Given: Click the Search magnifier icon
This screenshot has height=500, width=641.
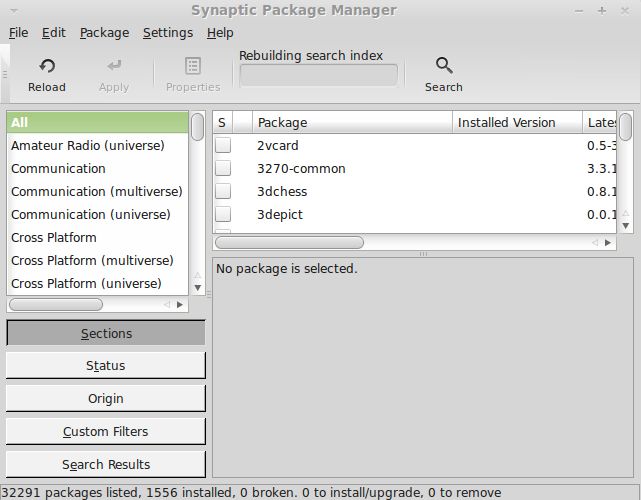Looking at the screenshot, I should click(444, 66).
